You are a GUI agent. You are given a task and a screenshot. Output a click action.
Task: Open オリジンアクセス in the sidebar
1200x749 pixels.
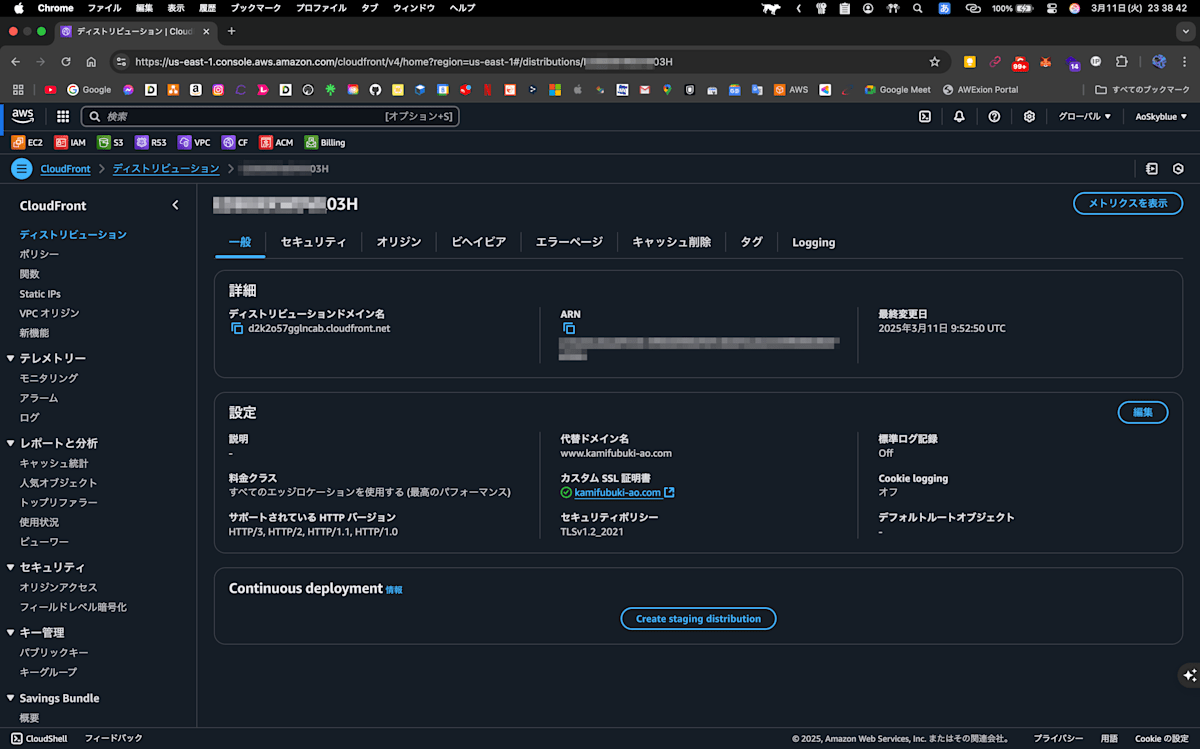[x=58, y=587]
